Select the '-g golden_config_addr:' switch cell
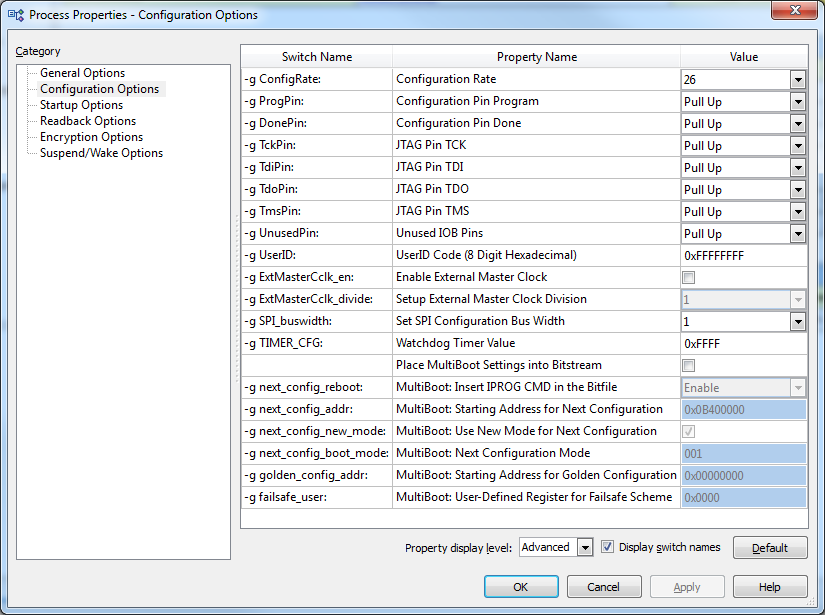The width and height of the screenshot is (825, 615). tap(317, 475)
